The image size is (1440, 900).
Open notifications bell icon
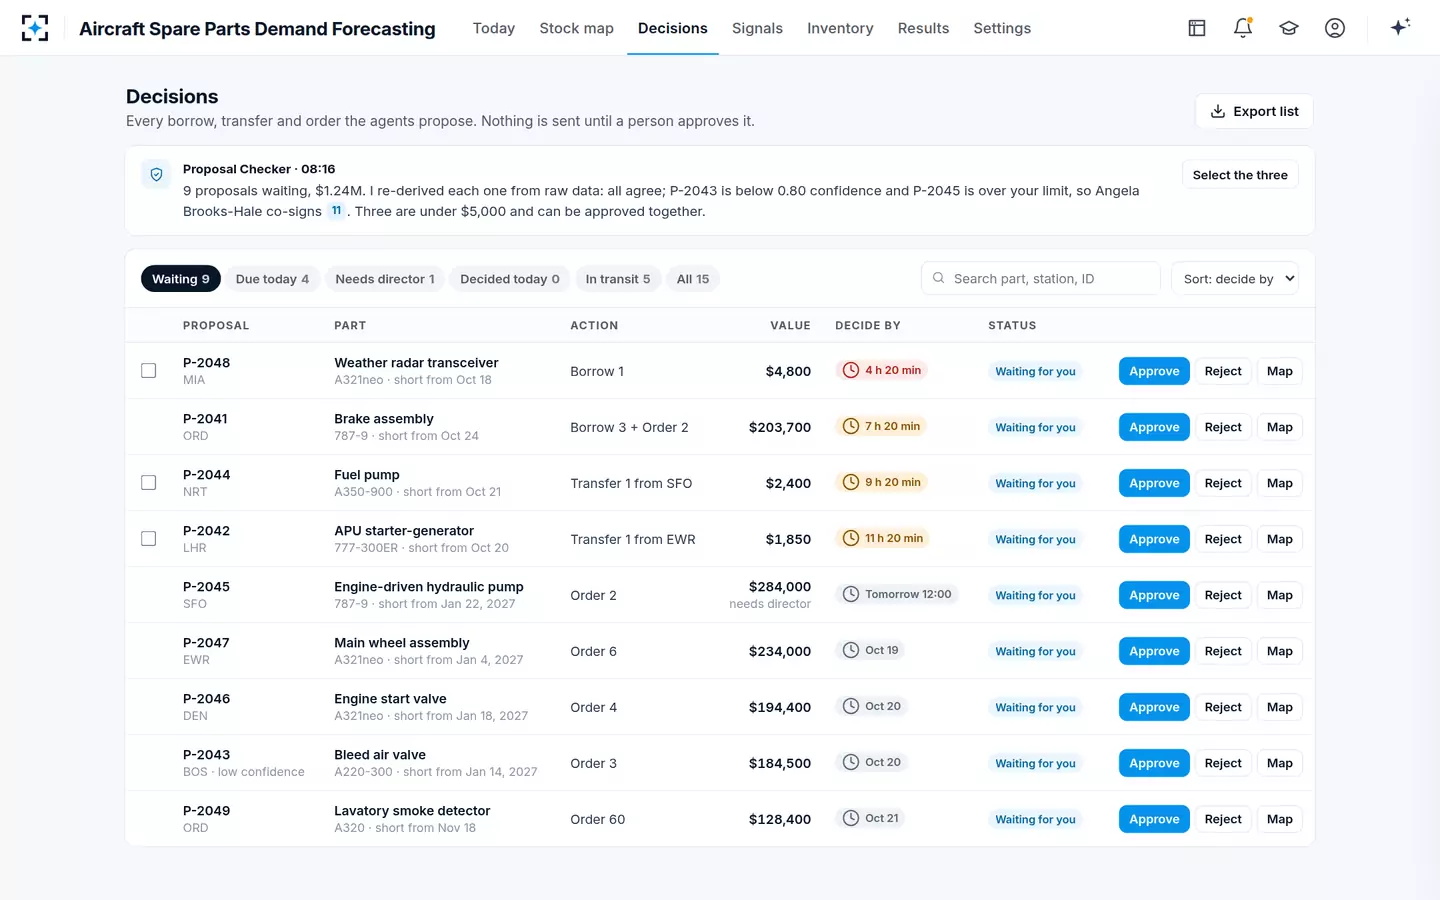click(x=1243, y=28)
